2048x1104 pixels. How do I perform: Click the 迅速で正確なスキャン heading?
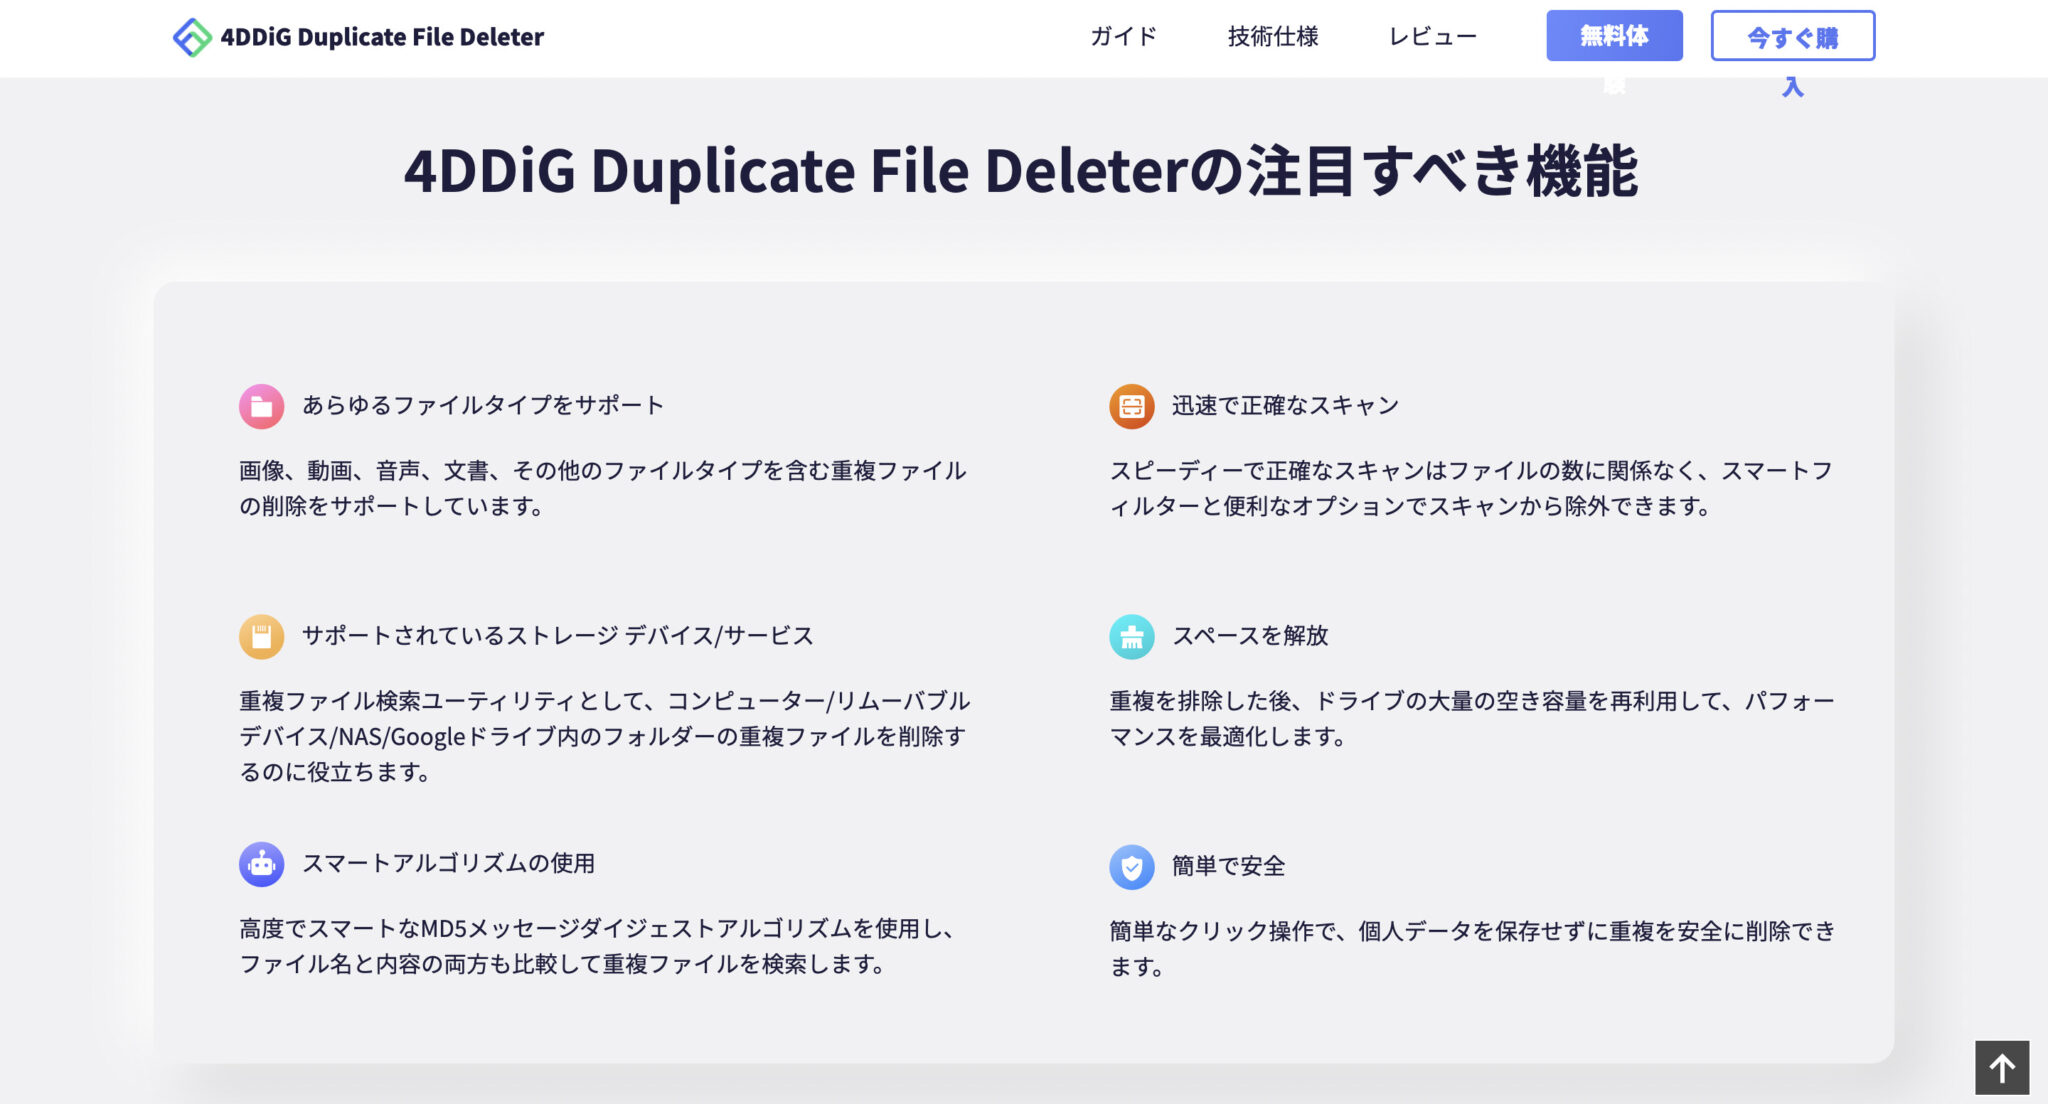(1286, 406)
